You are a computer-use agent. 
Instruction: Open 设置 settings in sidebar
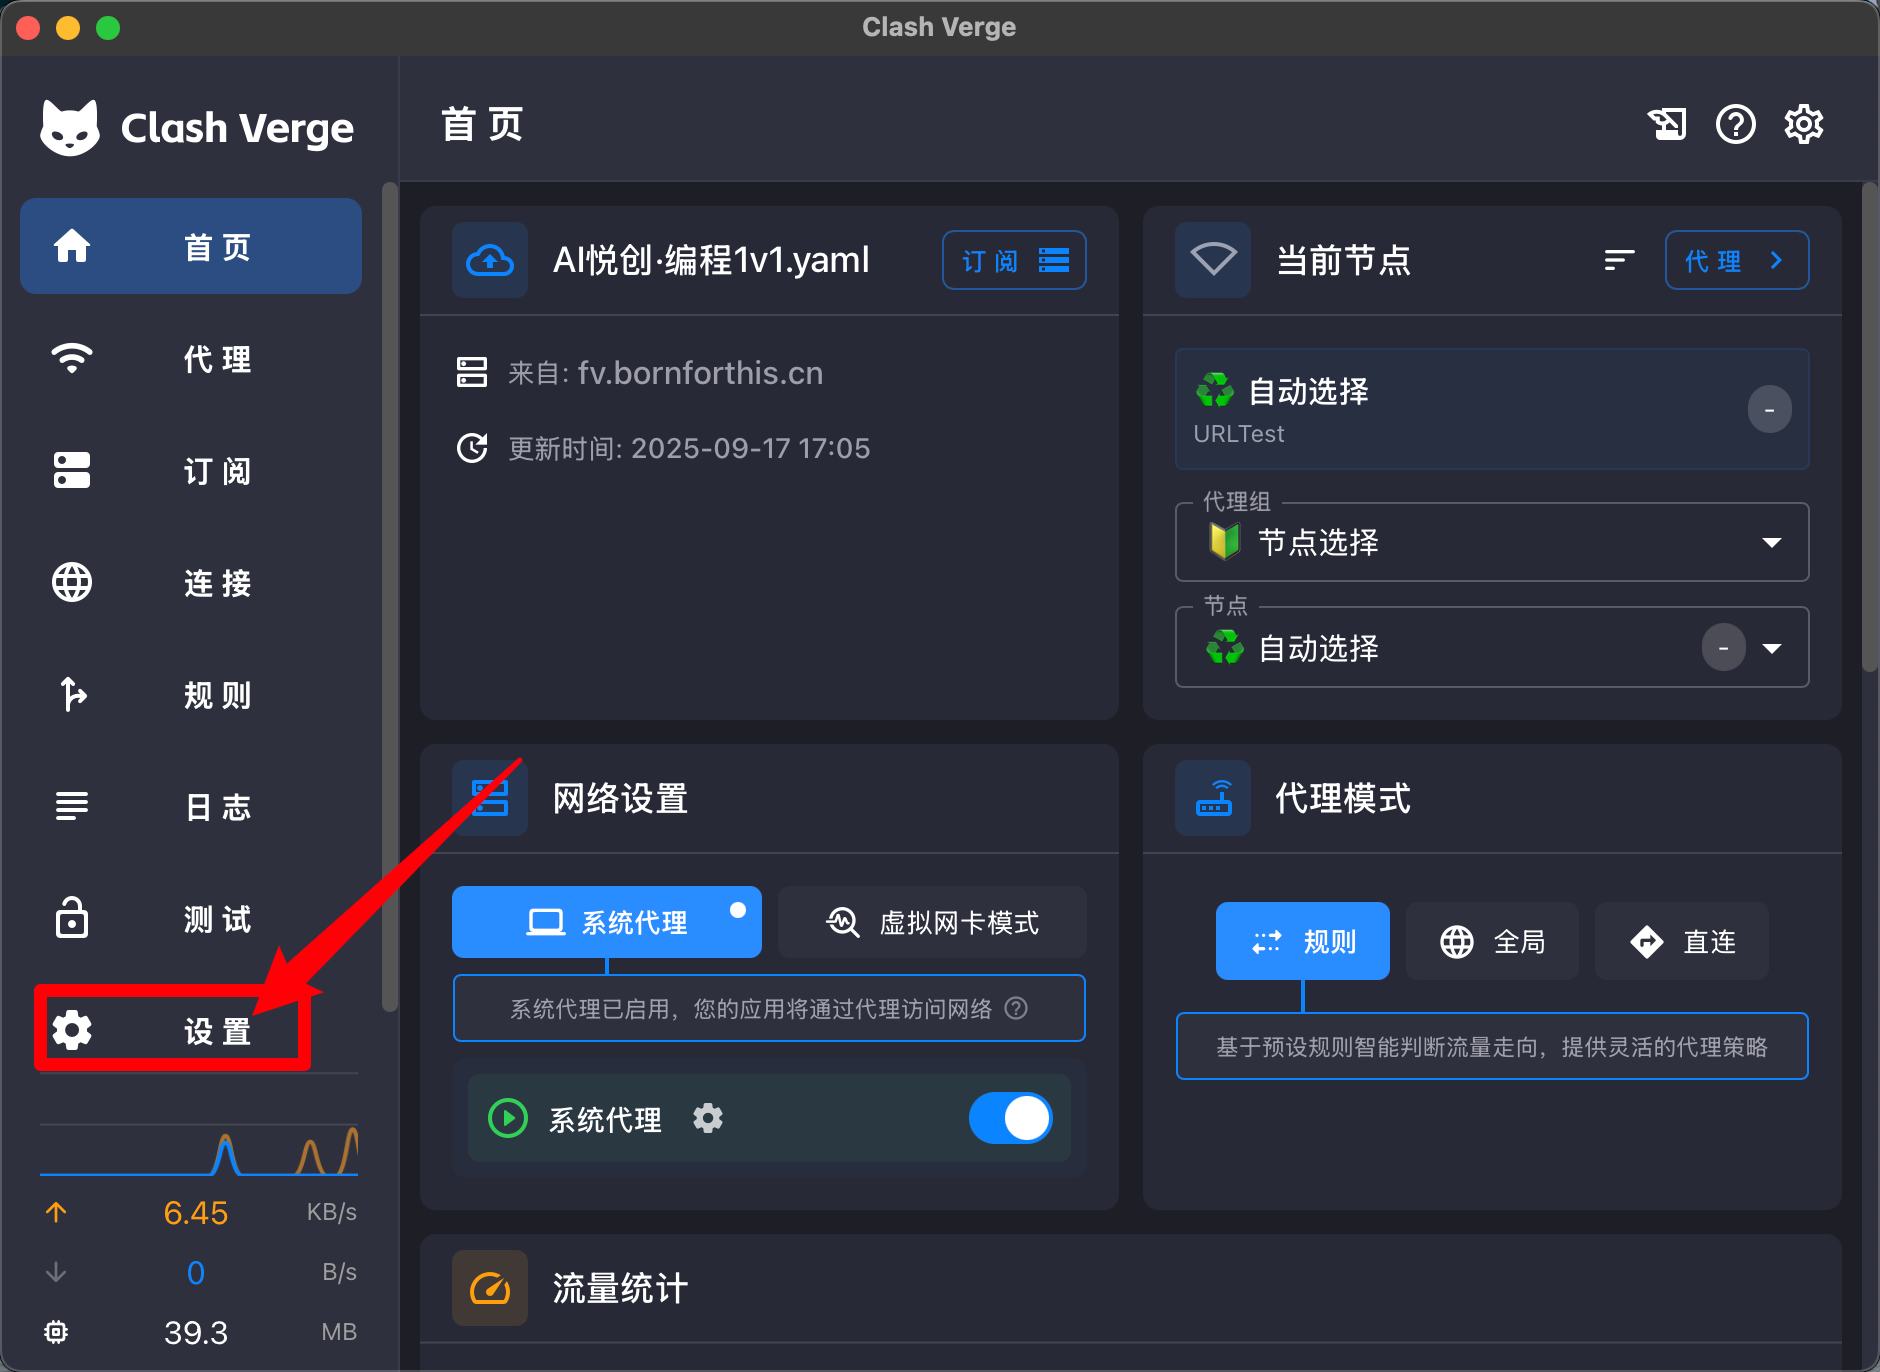191,1030
